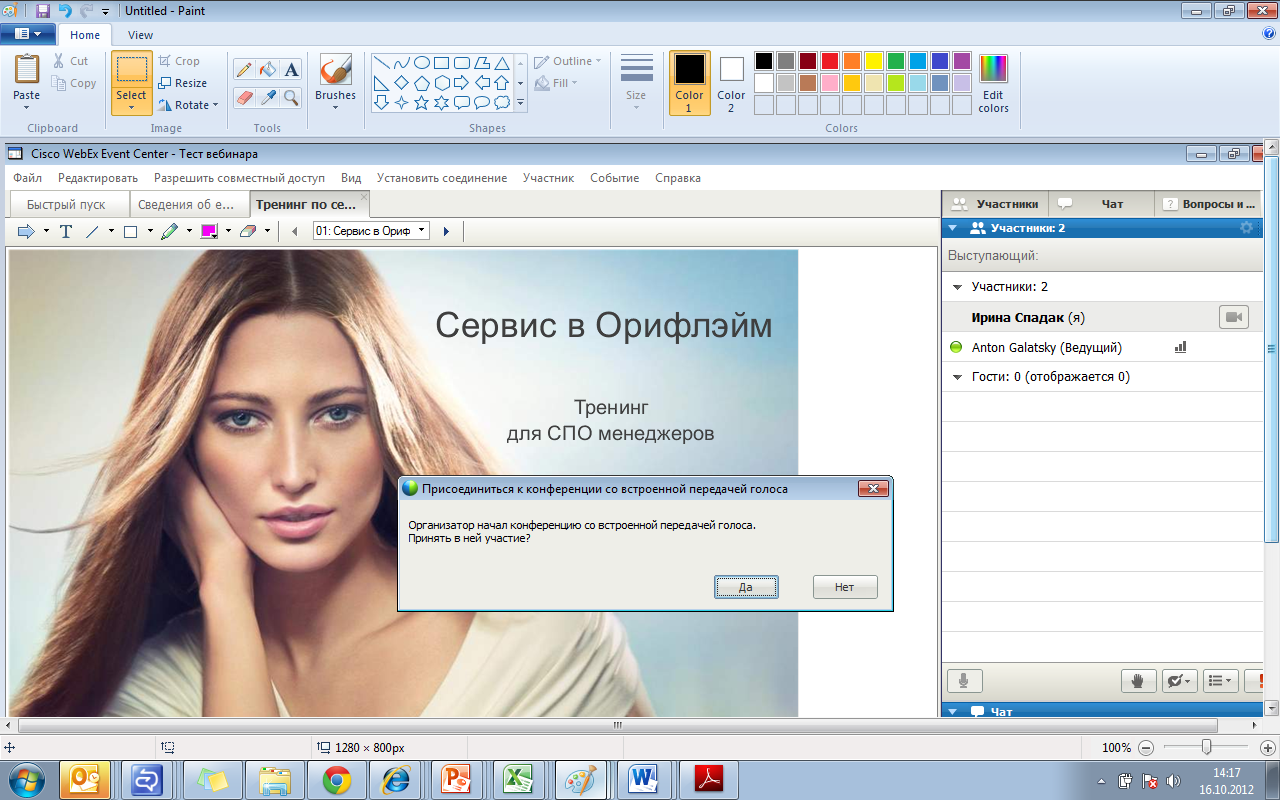1280x800 pixels.
Task: Click the microphone button in participants panel
Action: 964,681
